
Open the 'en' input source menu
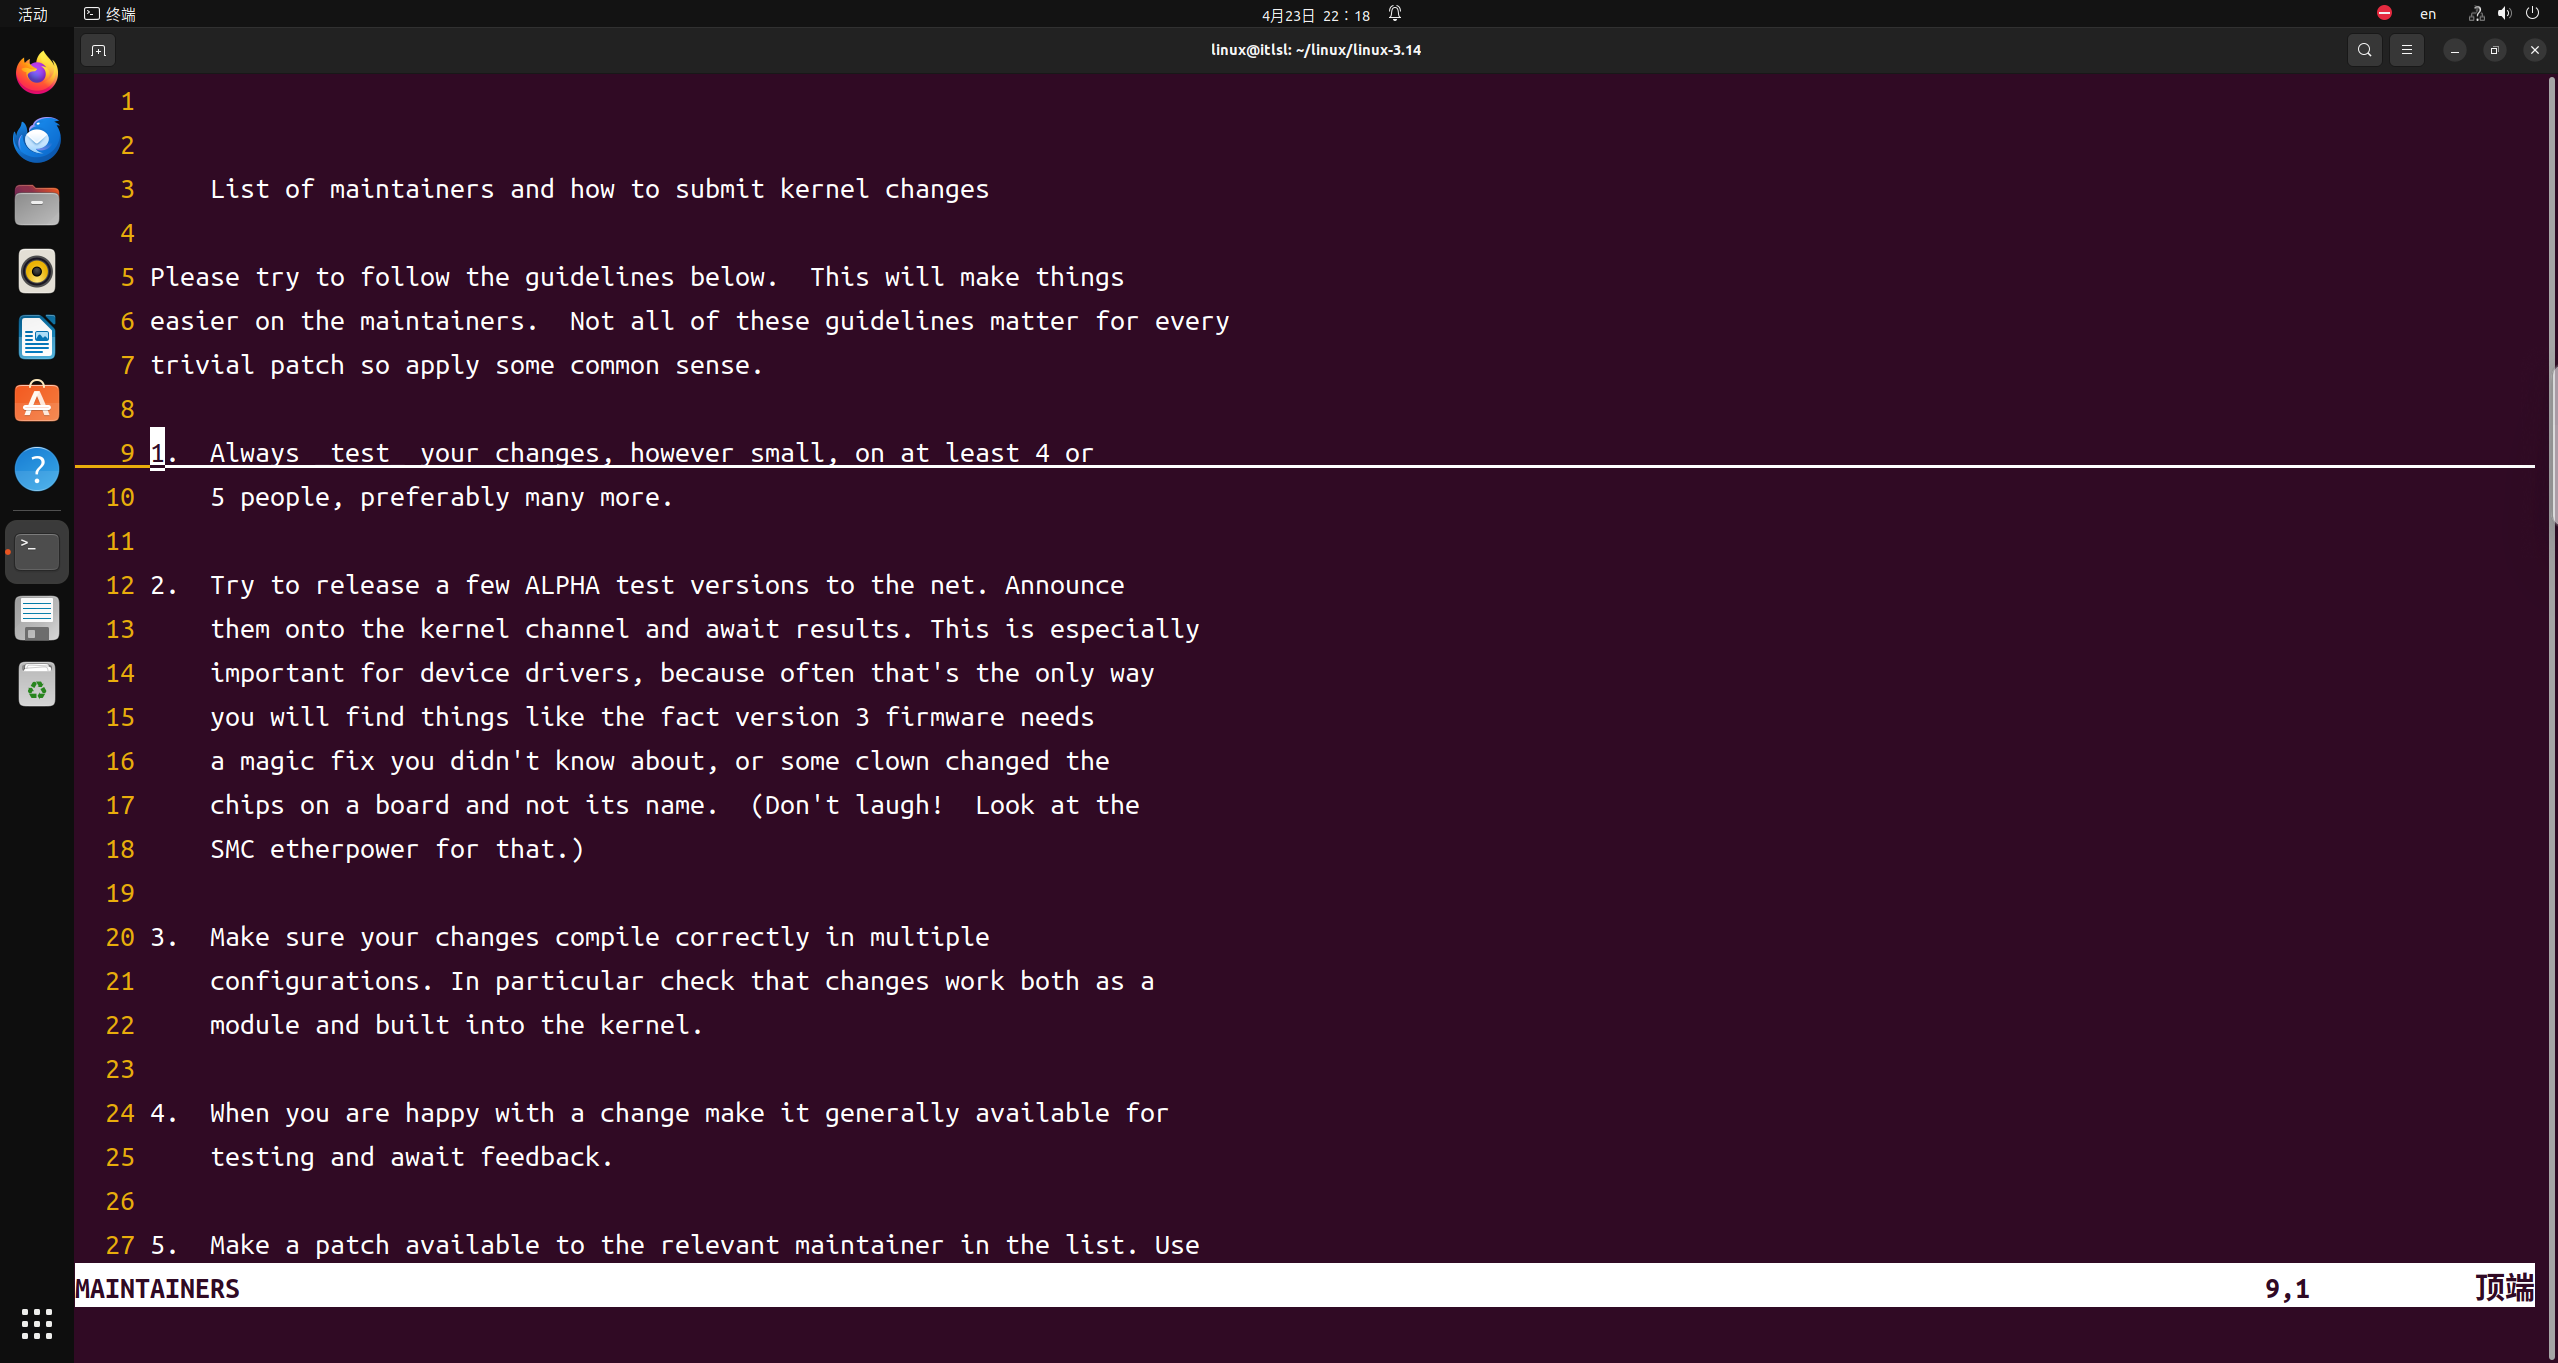click(x=2427, y=14)
